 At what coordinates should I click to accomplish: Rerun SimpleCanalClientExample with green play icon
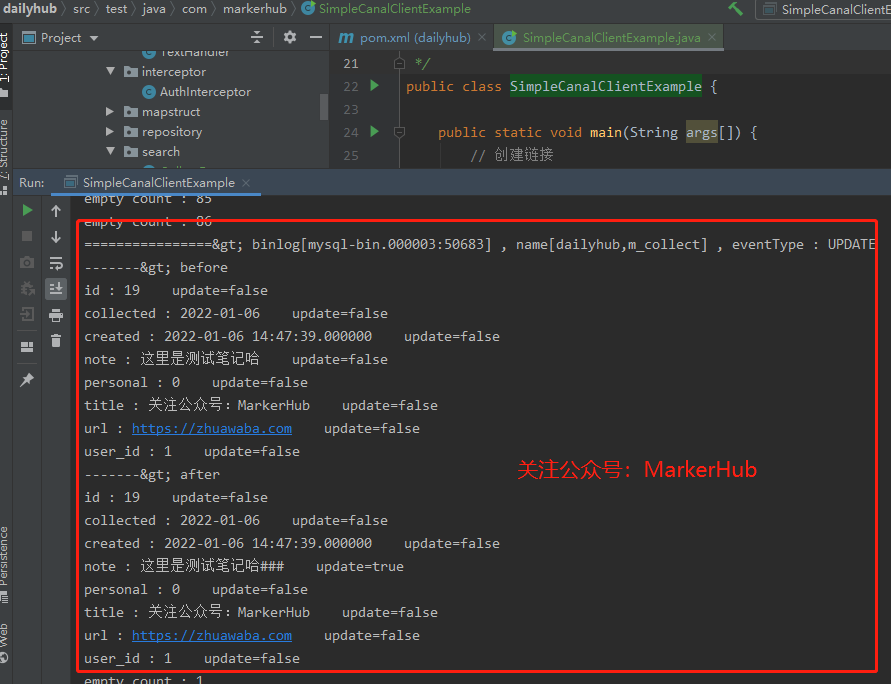(27, 210)
